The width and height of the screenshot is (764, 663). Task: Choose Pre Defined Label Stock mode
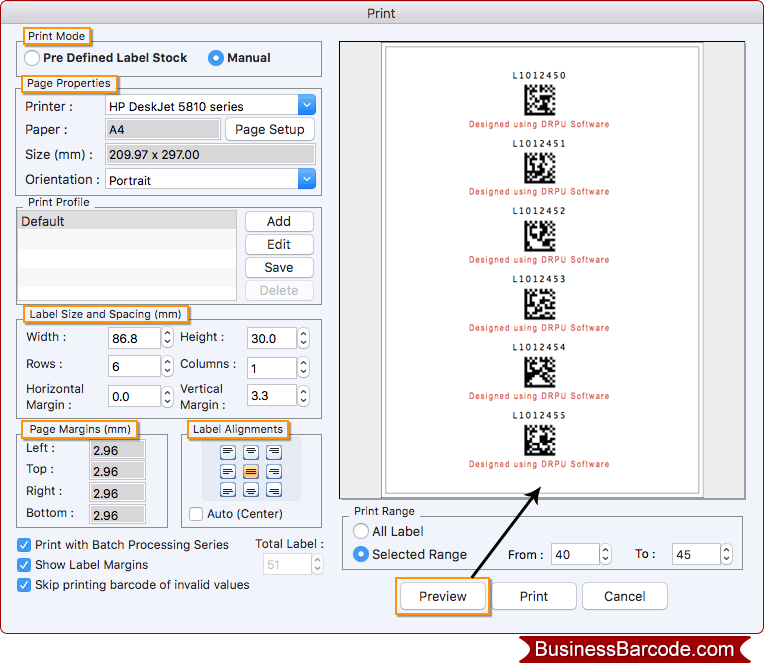[32, 58]
